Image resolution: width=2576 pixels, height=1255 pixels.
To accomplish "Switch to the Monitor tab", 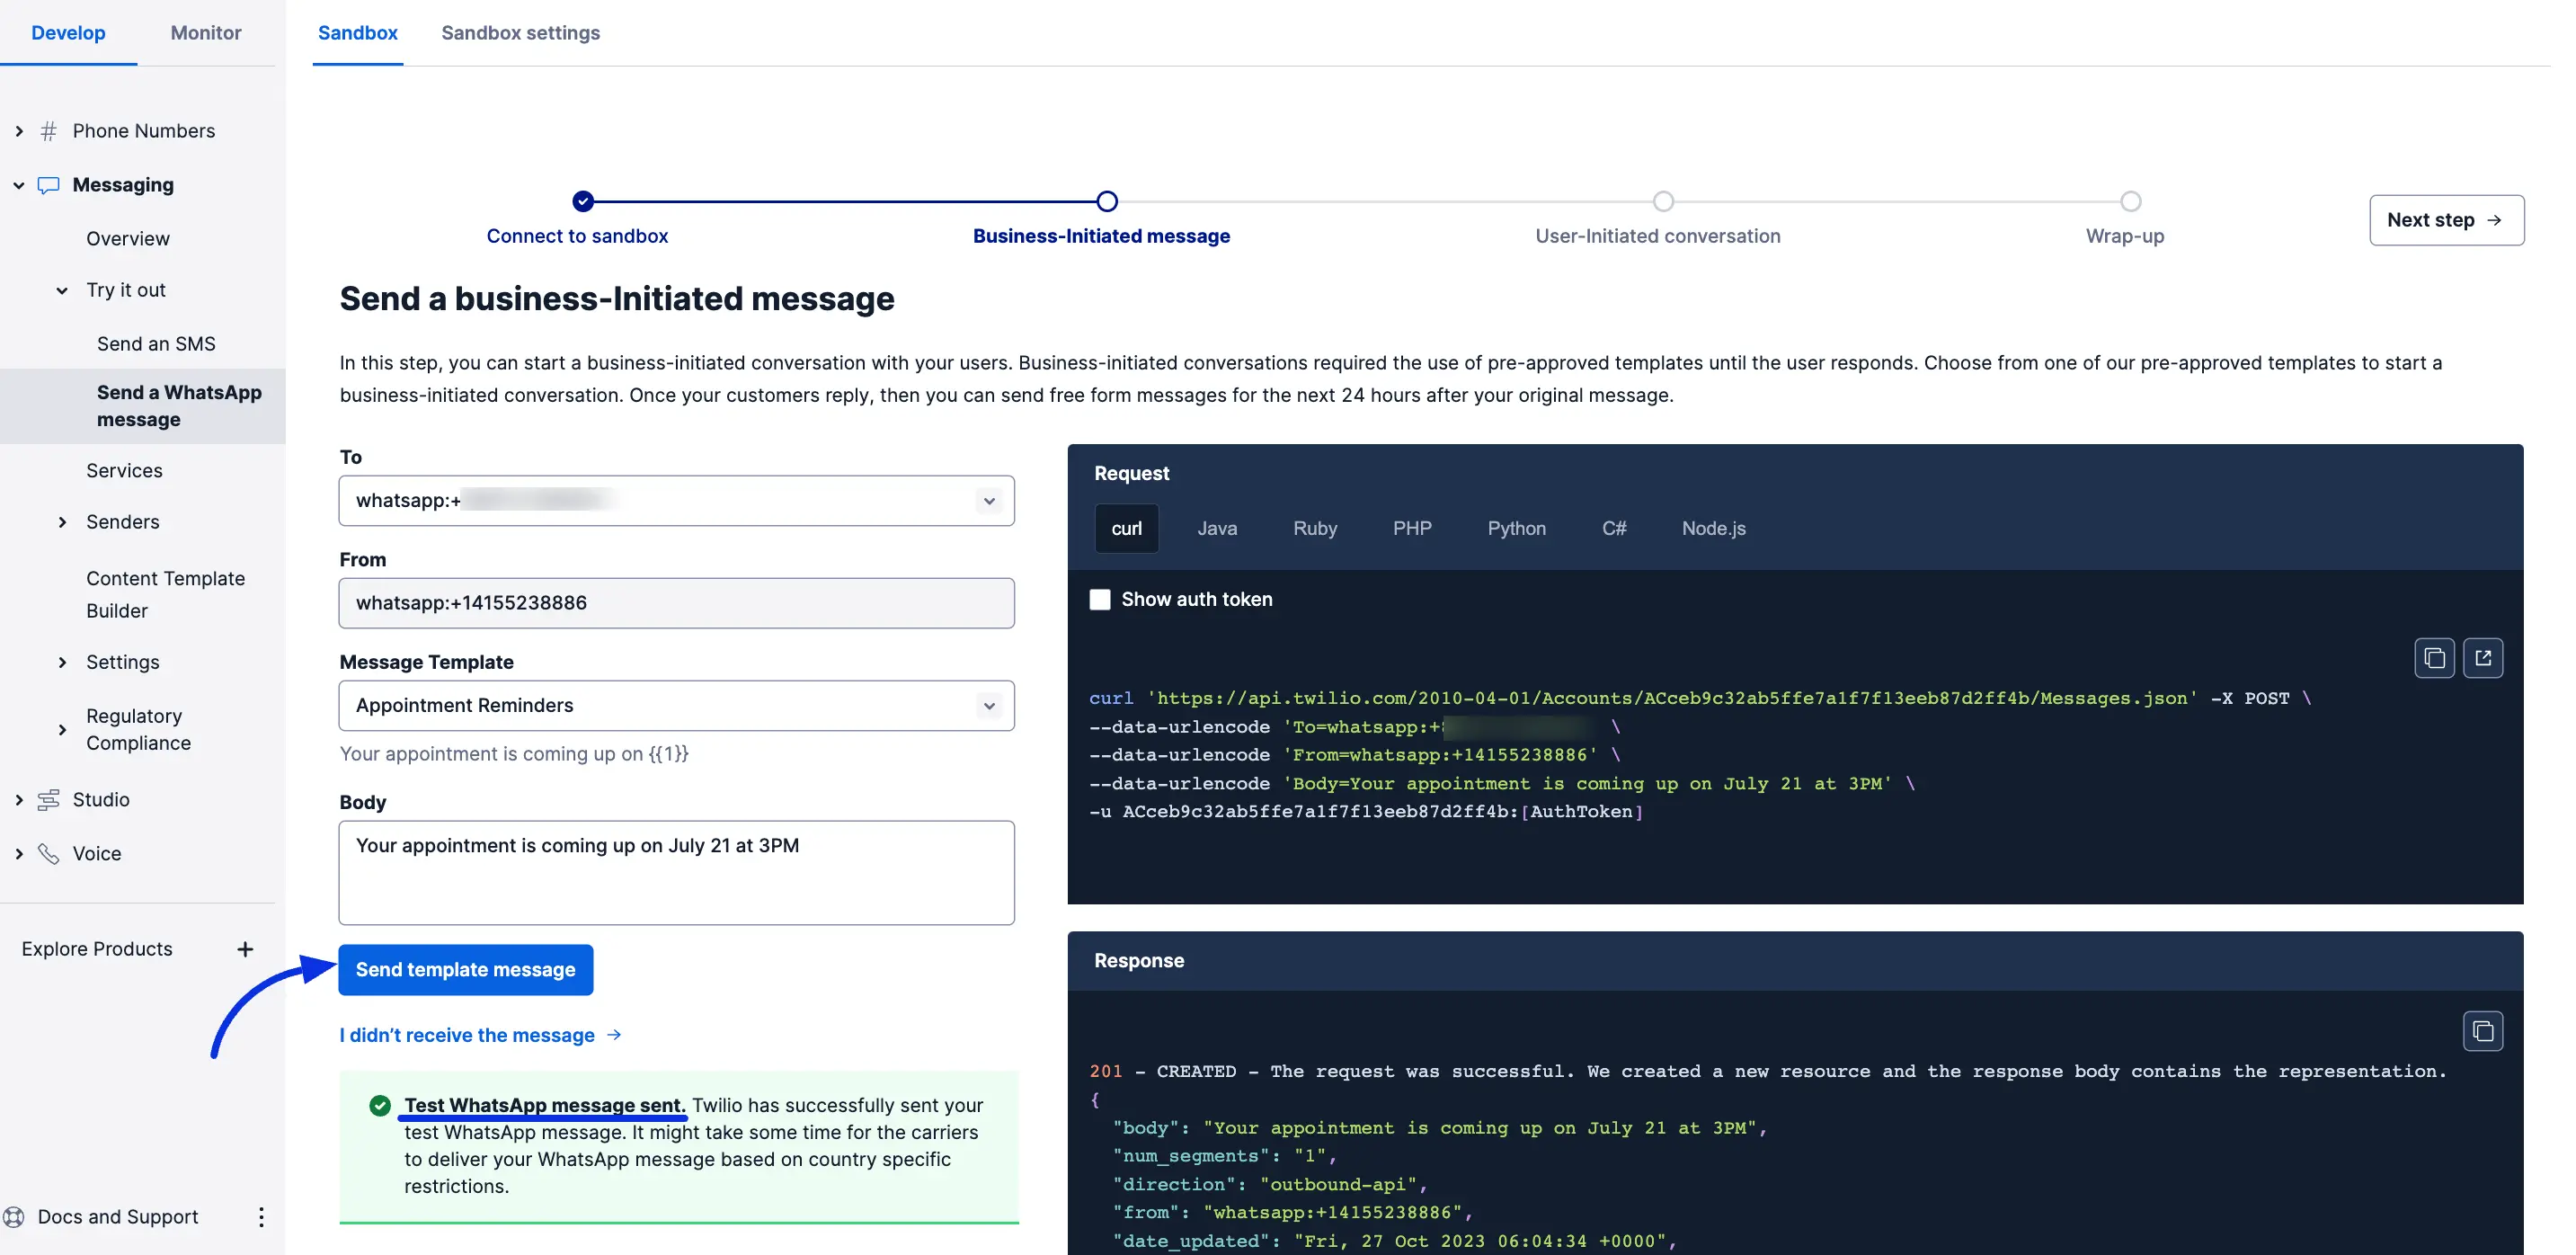I will point(206,33).
